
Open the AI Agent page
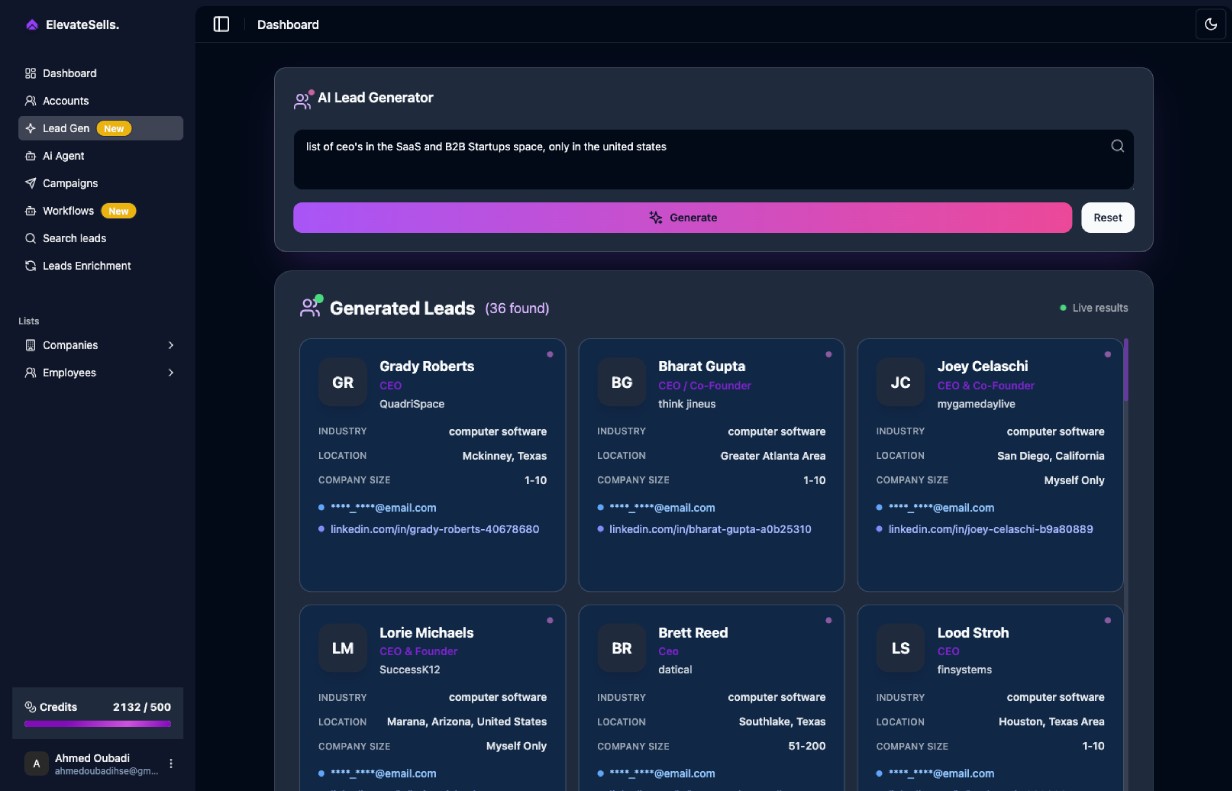(63, 156)
